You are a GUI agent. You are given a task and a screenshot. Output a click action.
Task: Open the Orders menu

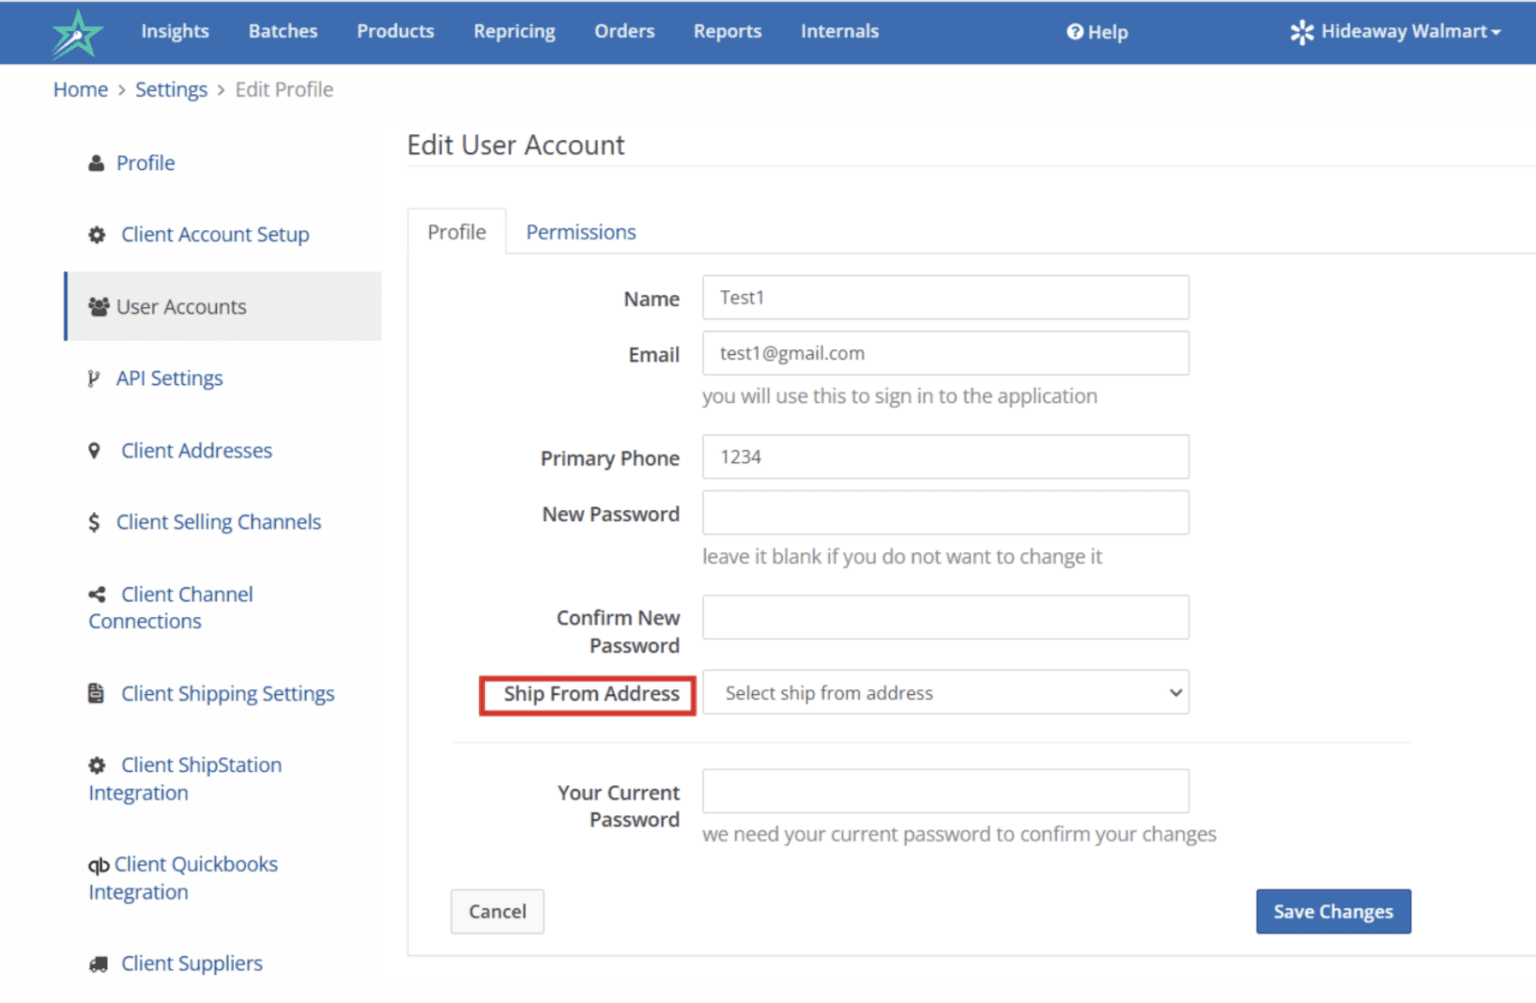(x=624, y=31)
